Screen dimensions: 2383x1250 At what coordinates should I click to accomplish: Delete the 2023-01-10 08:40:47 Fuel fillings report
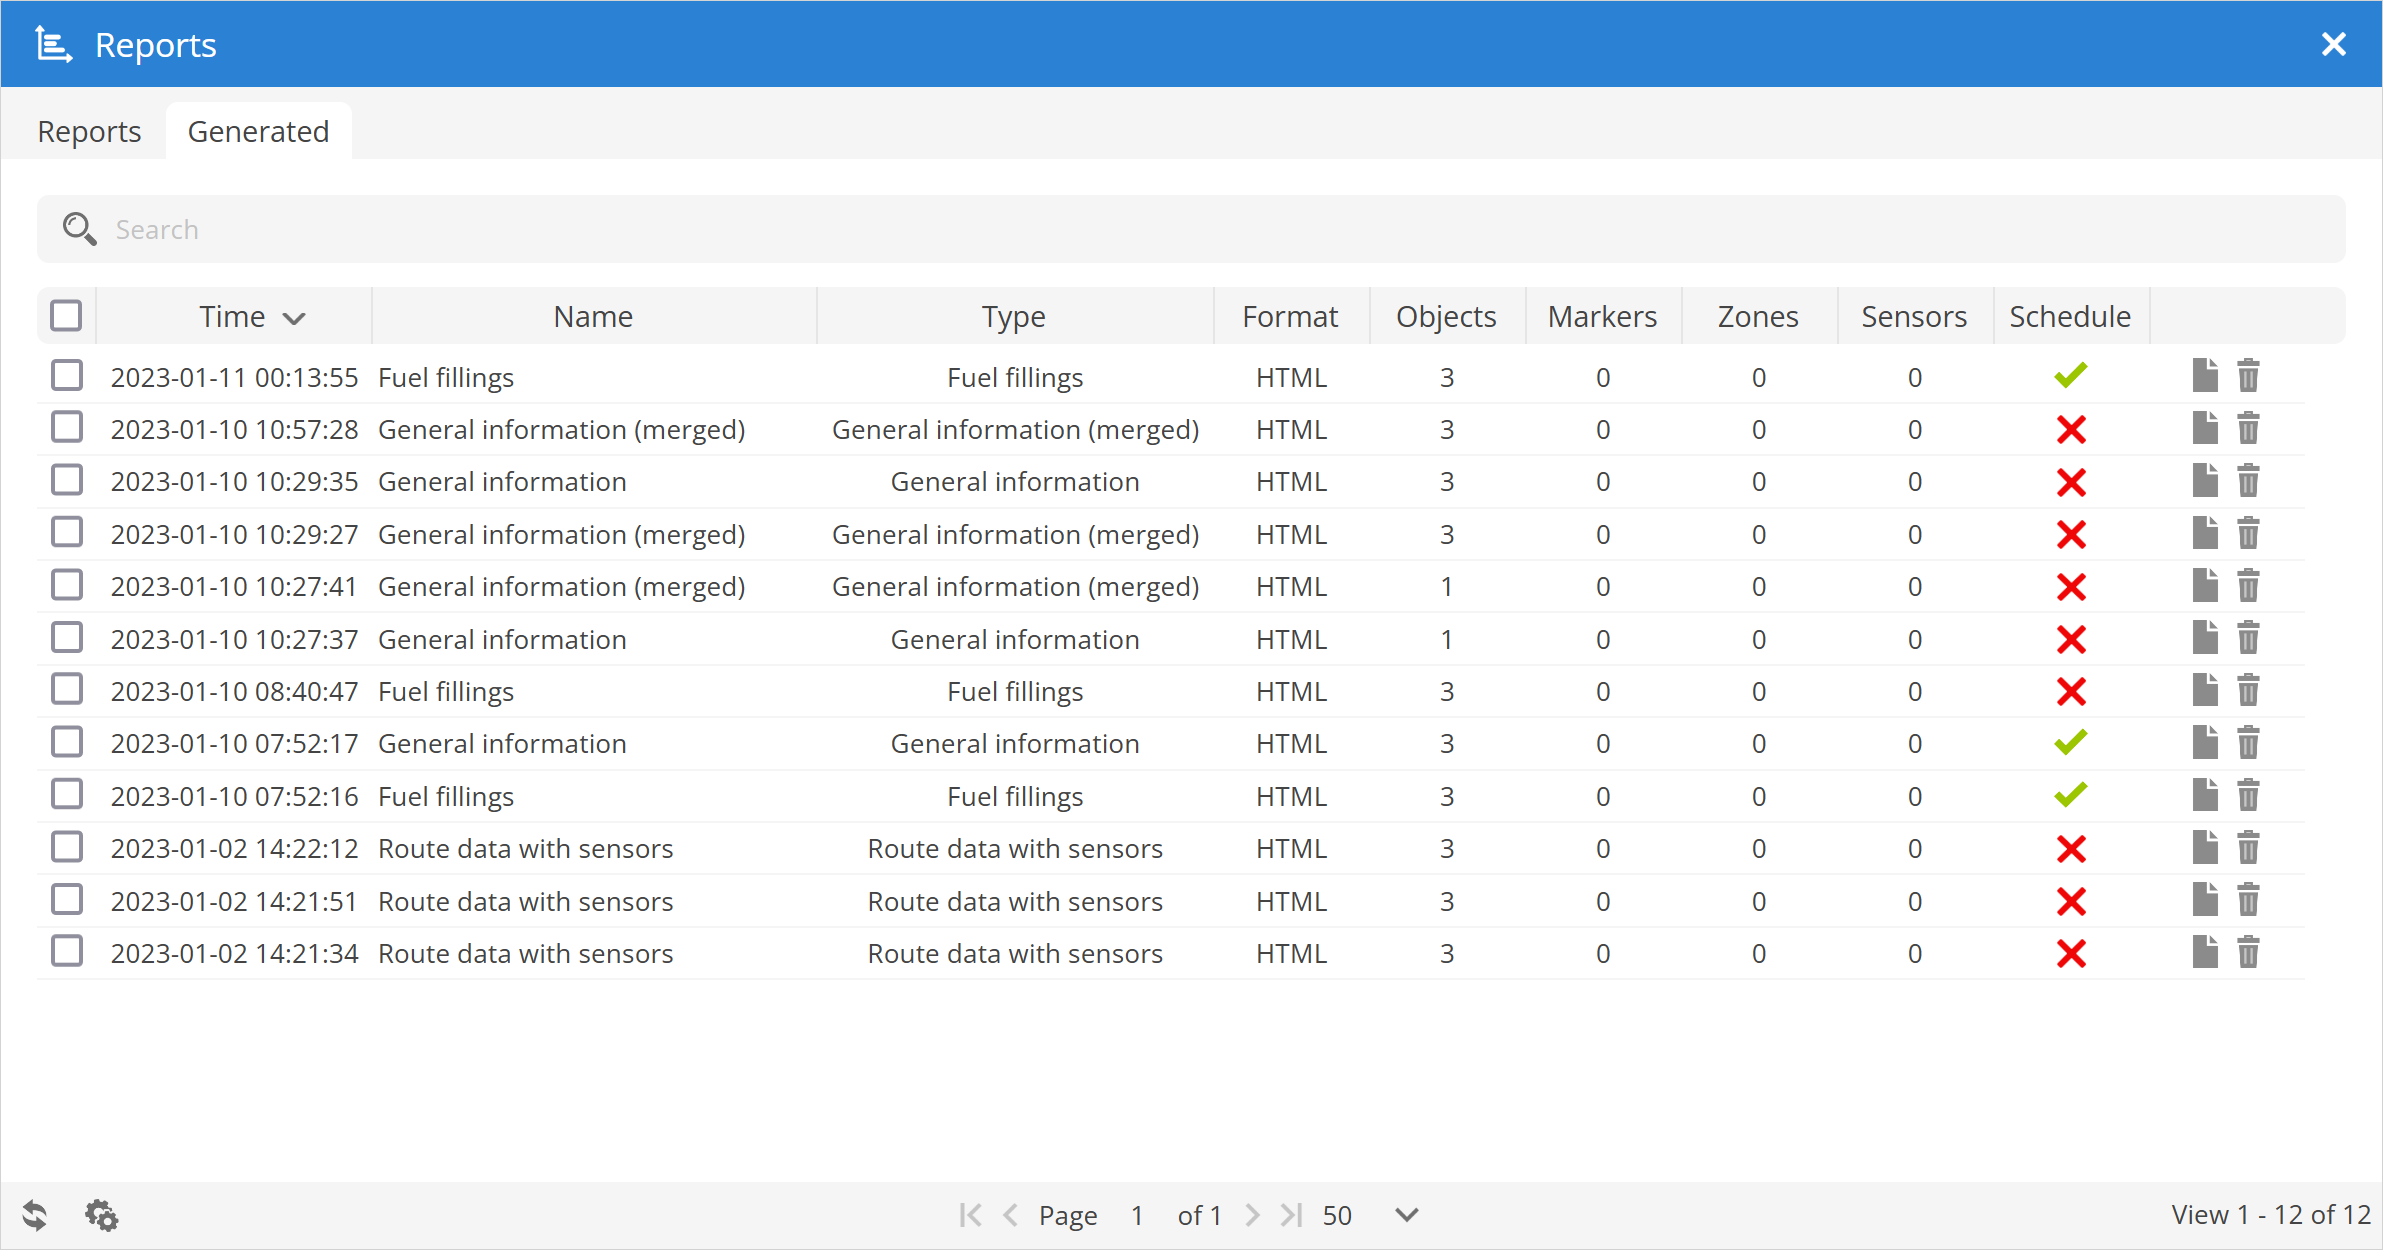click(2248, 691)
